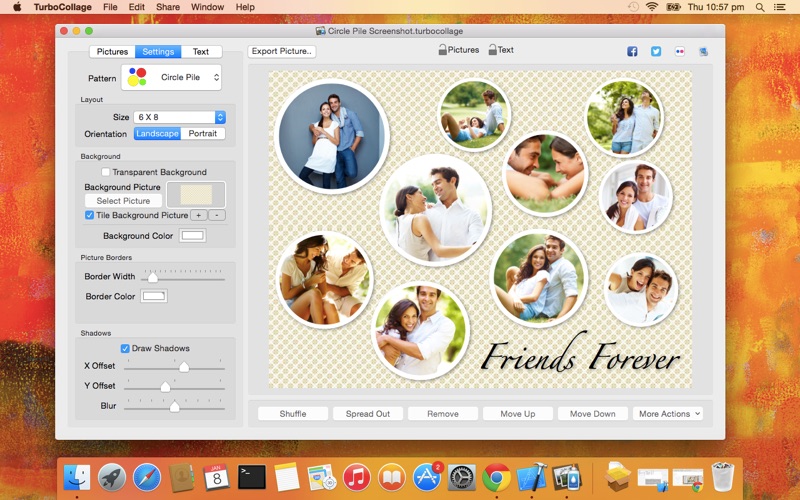Click the tile size plus button
This screenshot has height=500, width=800.
[x=198, y=215]
